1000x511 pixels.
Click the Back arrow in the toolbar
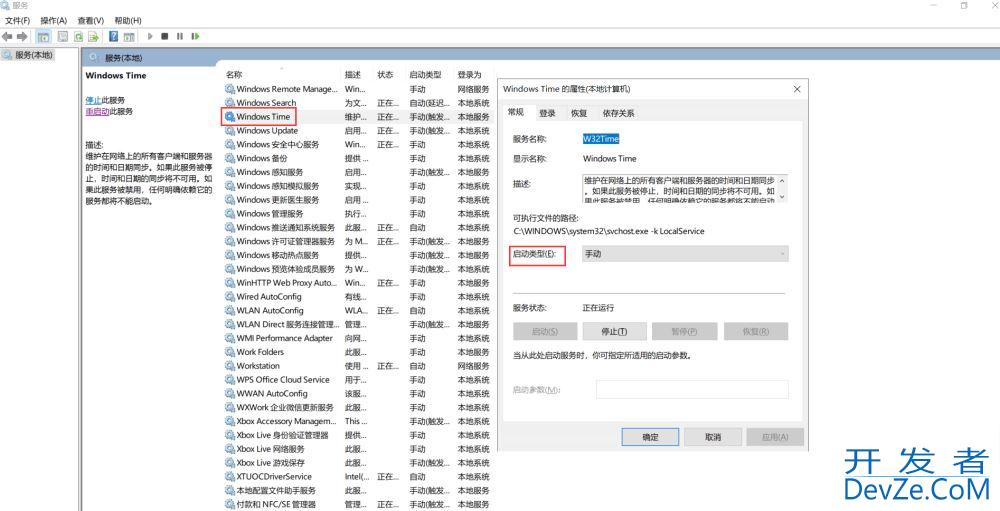[x=8, y=36]
